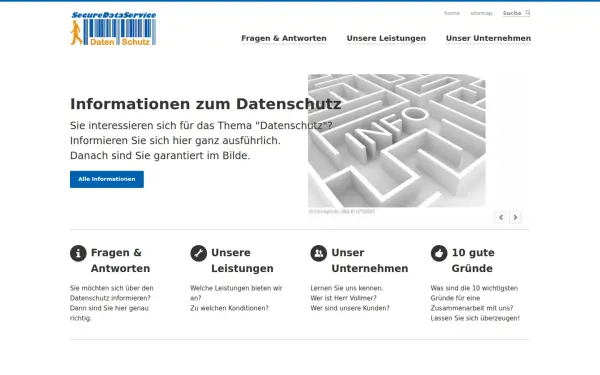The height and width of the screenshot is (375, 600).
Task: Show the previous slide with left arrow
Action: [x=501, y=217]
